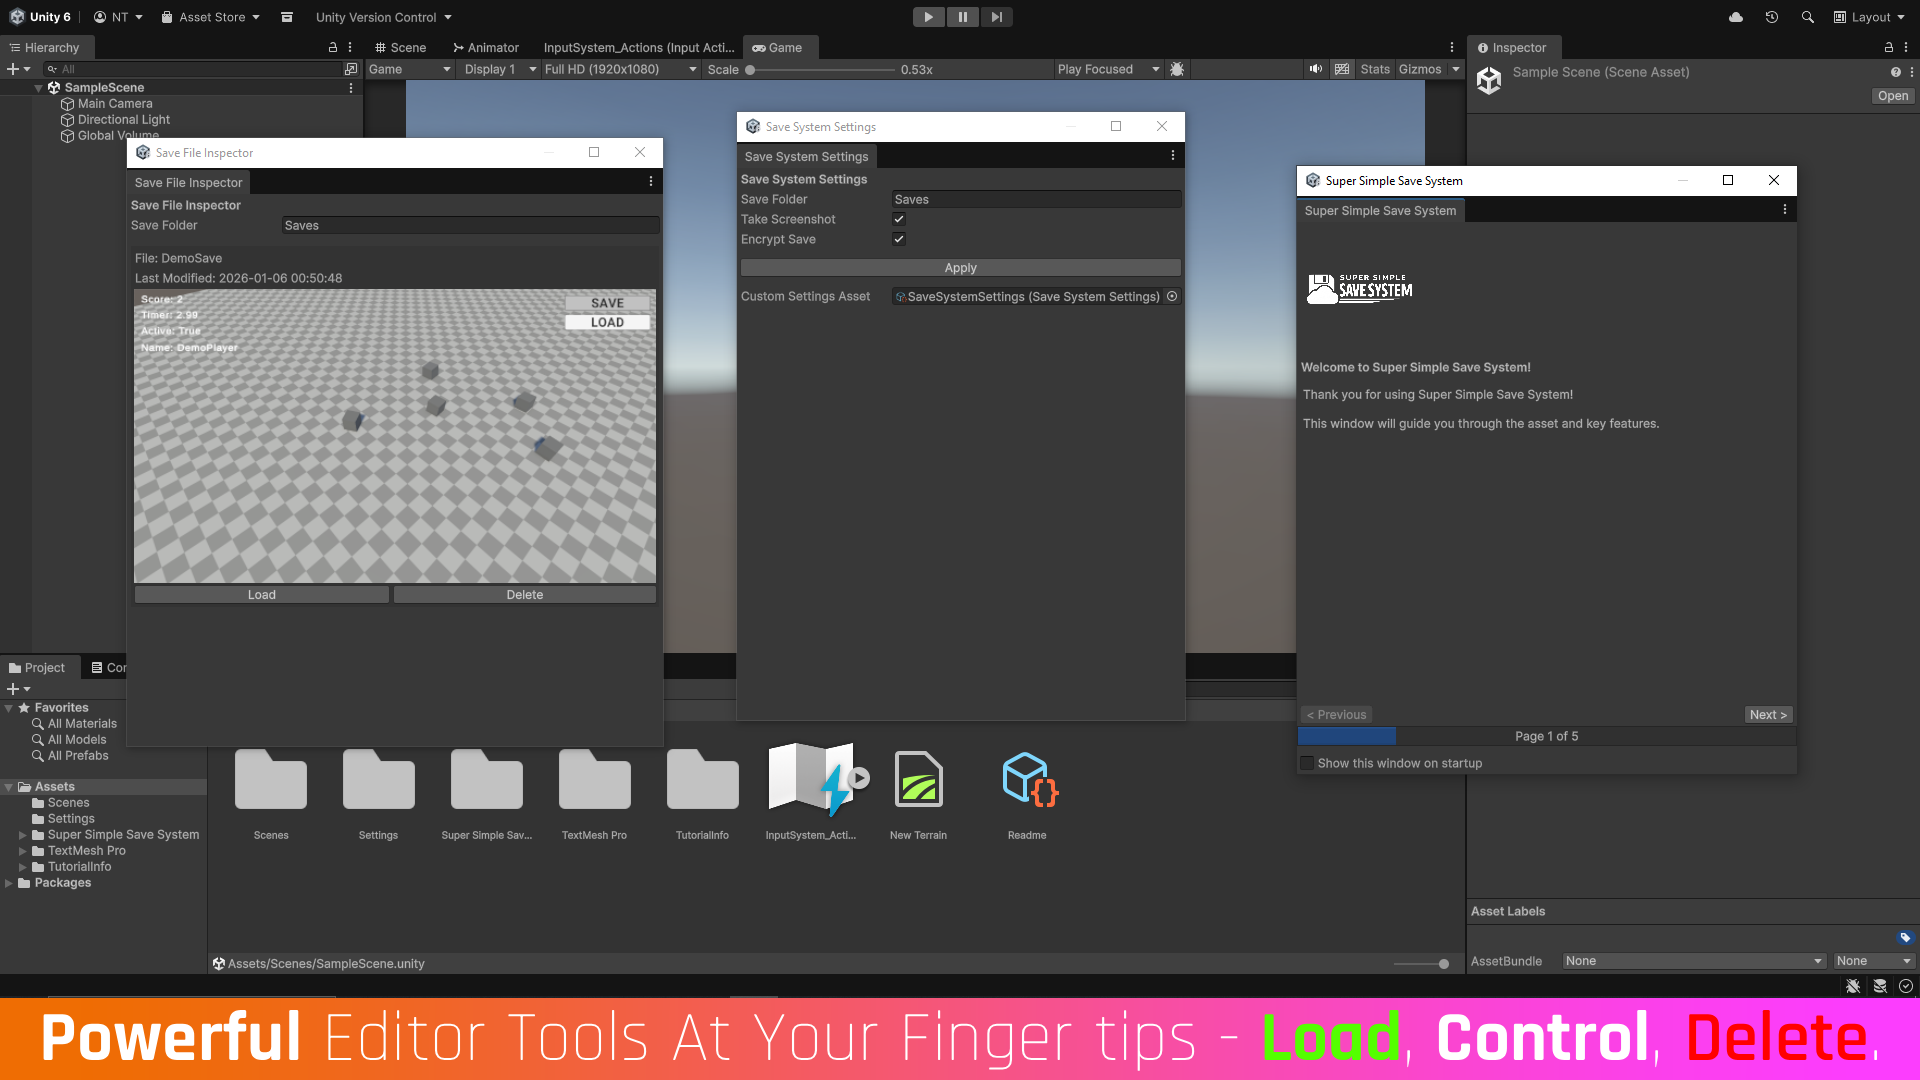Open the Animator tab
This screenshot has height=1080, width=1920.
(486, 47)
